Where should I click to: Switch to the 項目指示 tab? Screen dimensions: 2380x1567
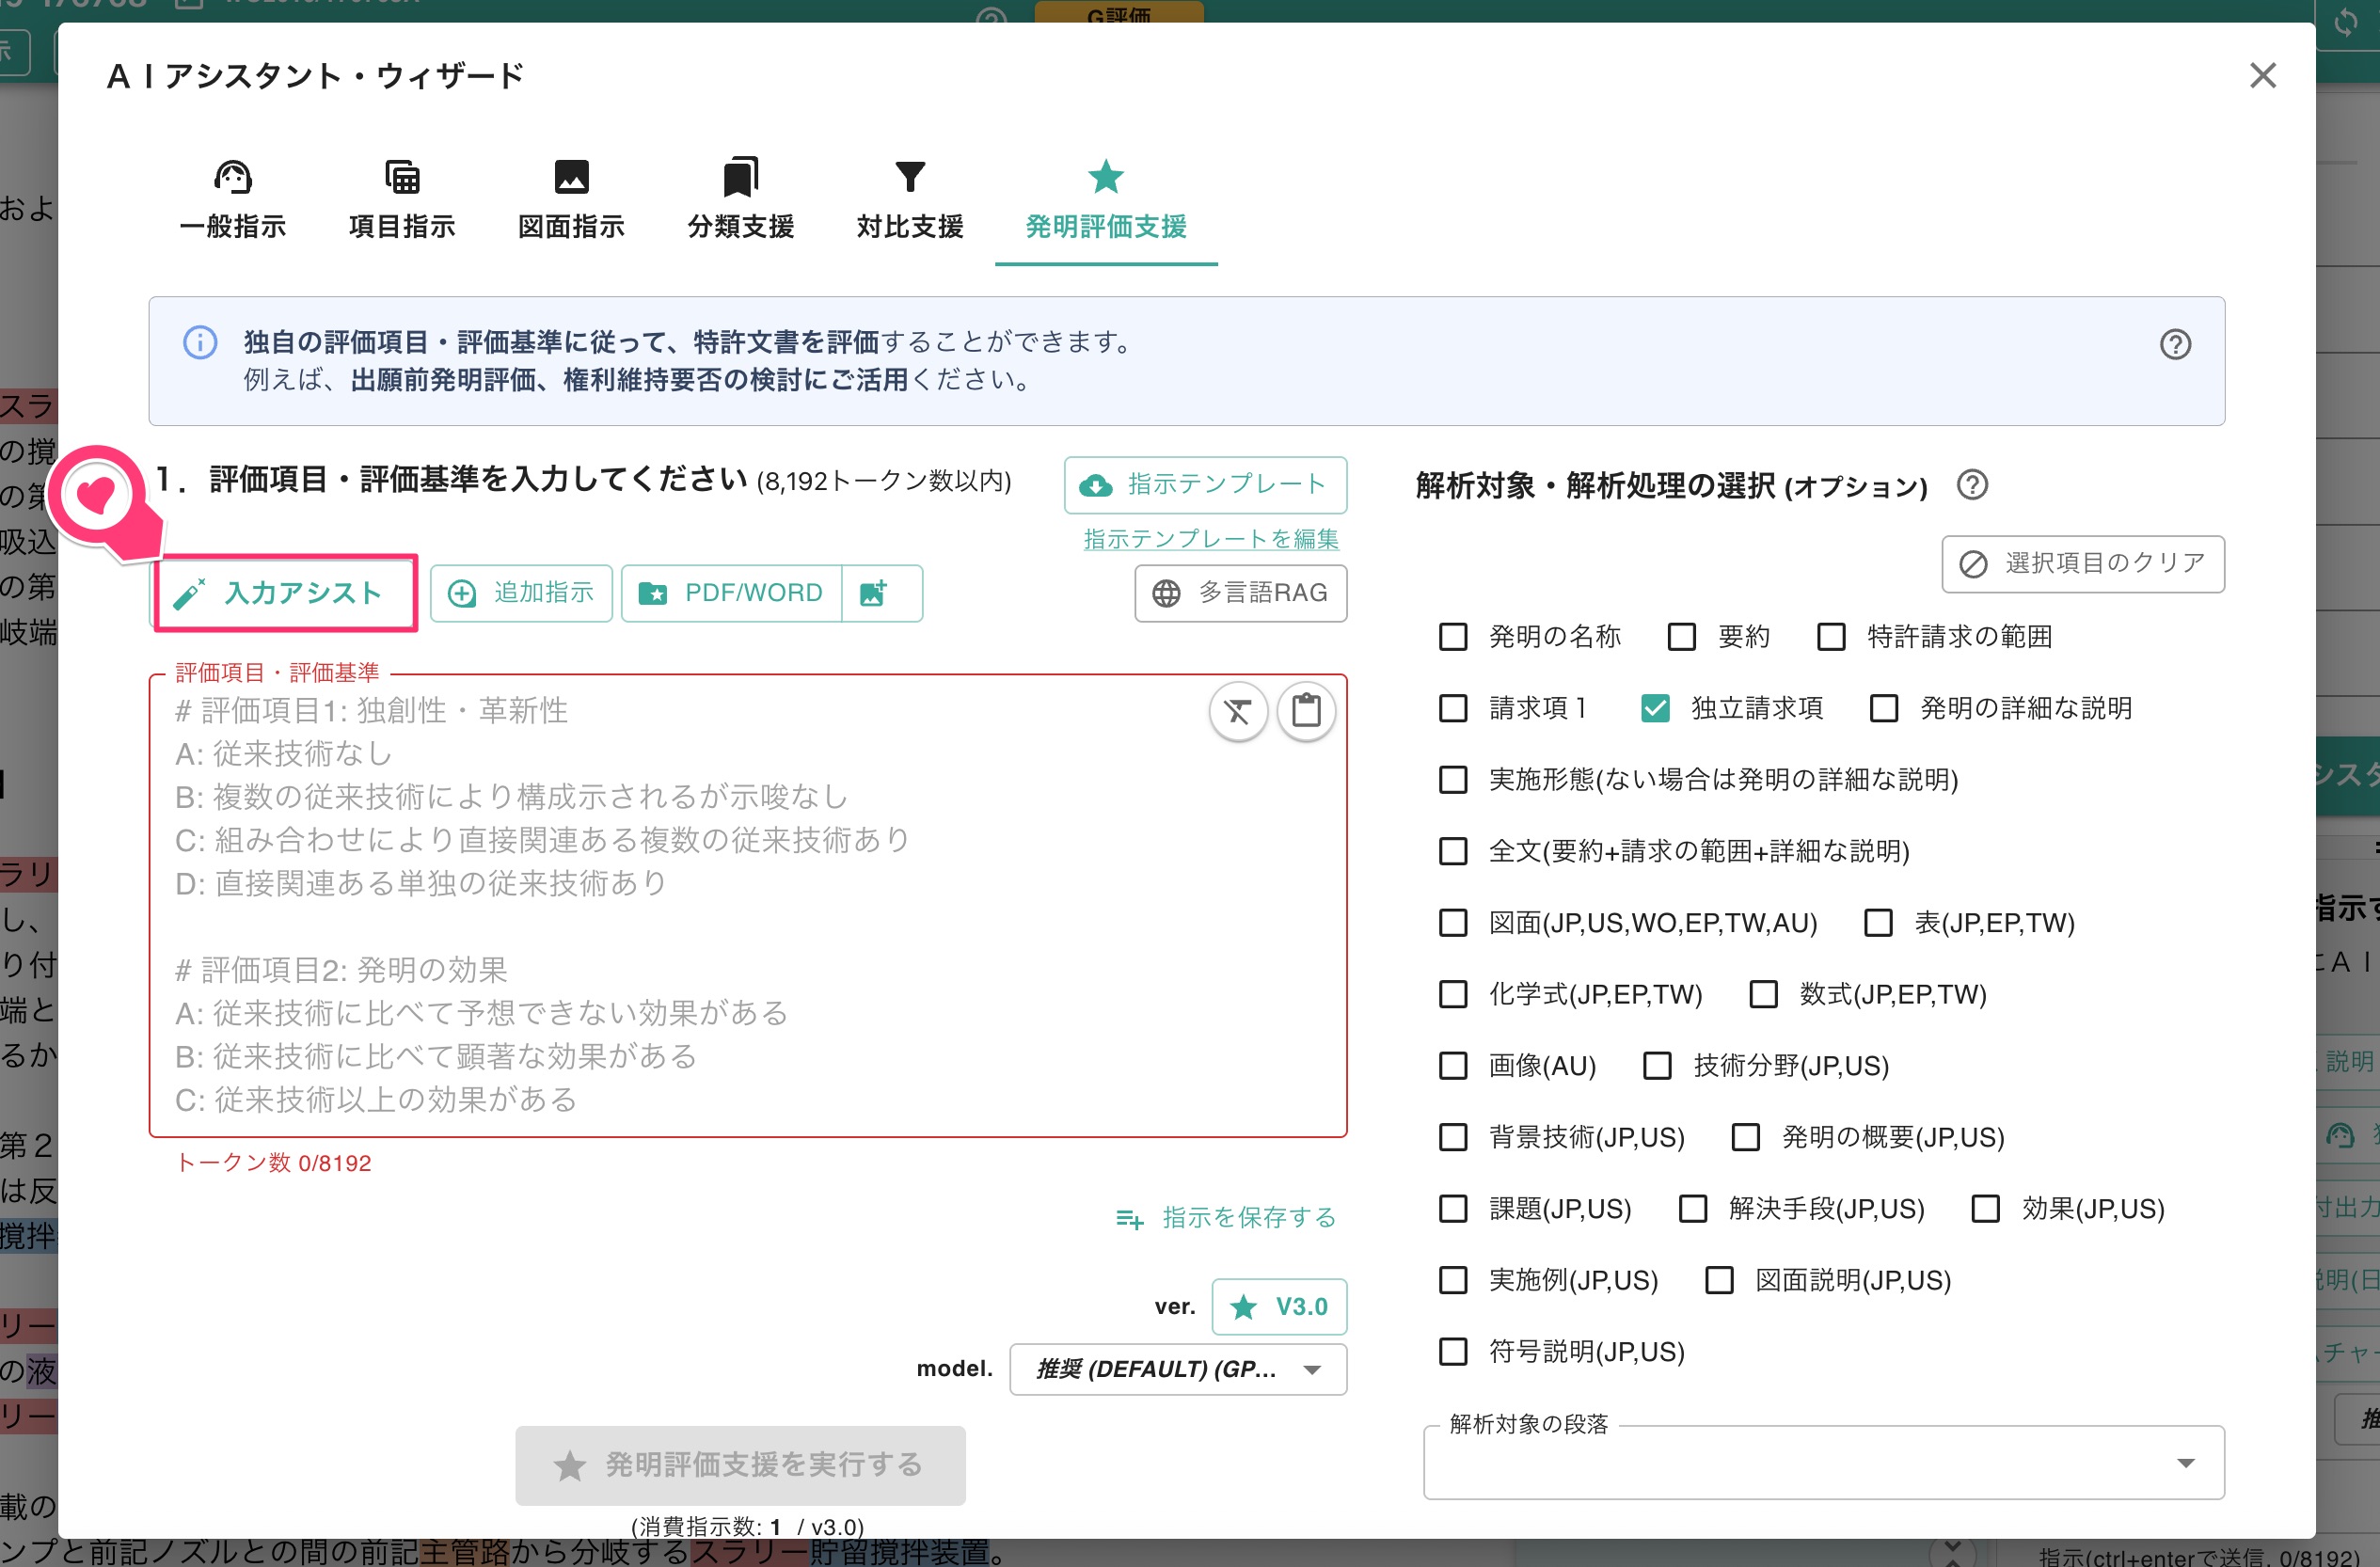click(x=402, y=201)
